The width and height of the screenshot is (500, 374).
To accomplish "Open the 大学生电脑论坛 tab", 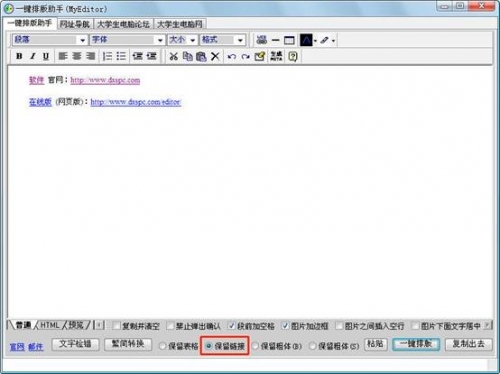I will click(x=123, y=24).
